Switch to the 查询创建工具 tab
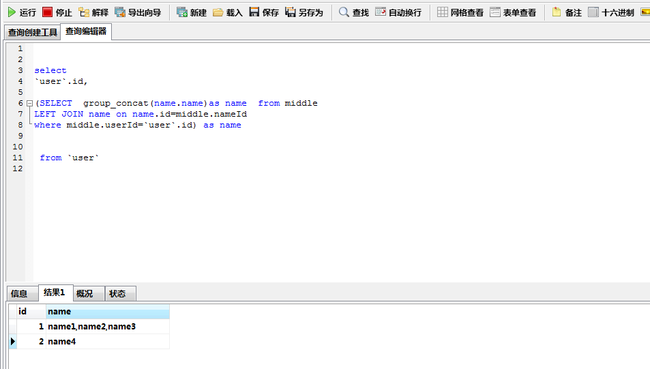 click(32, 32)
